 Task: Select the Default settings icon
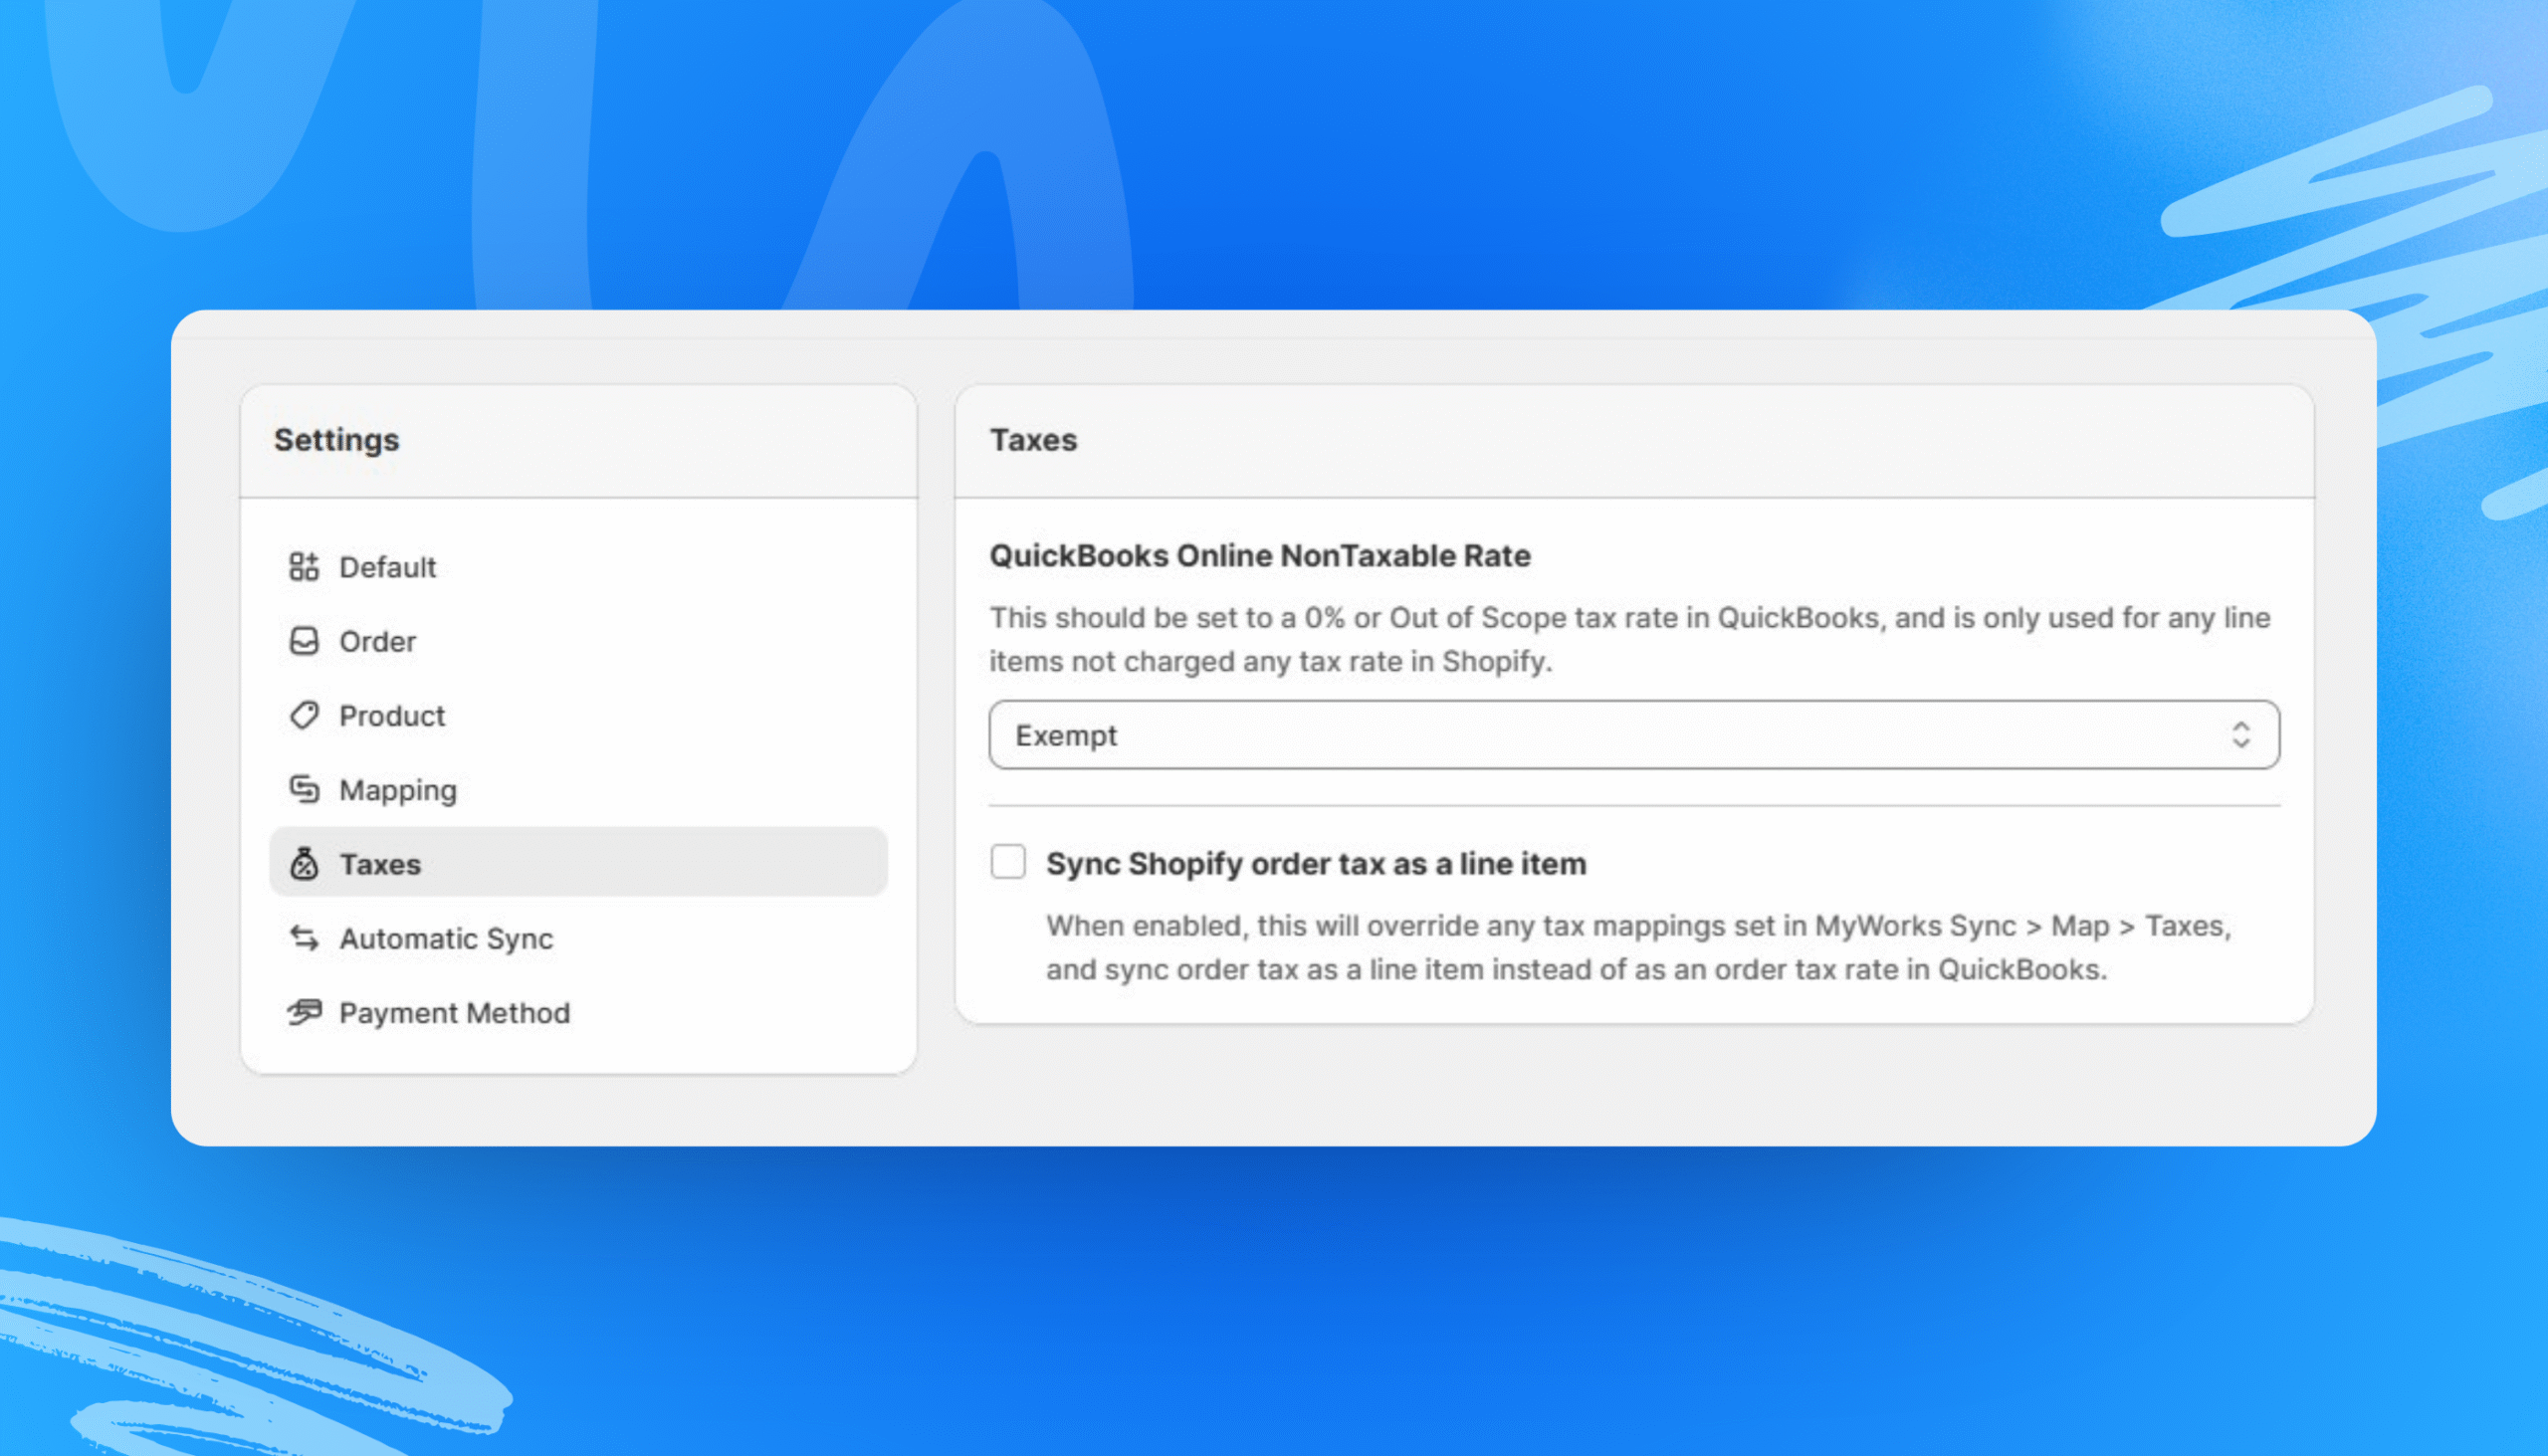[x=303, y=566]
